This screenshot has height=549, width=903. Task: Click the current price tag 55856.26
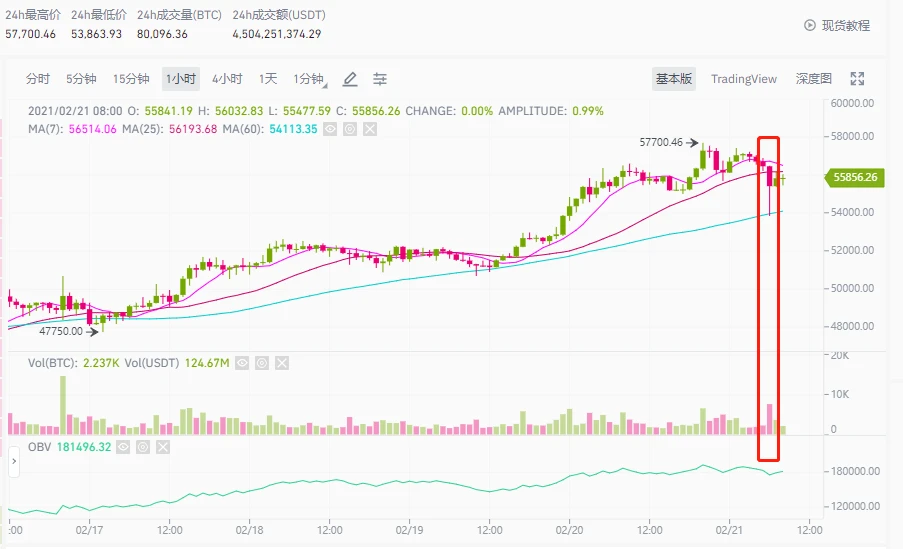[855, 177]
